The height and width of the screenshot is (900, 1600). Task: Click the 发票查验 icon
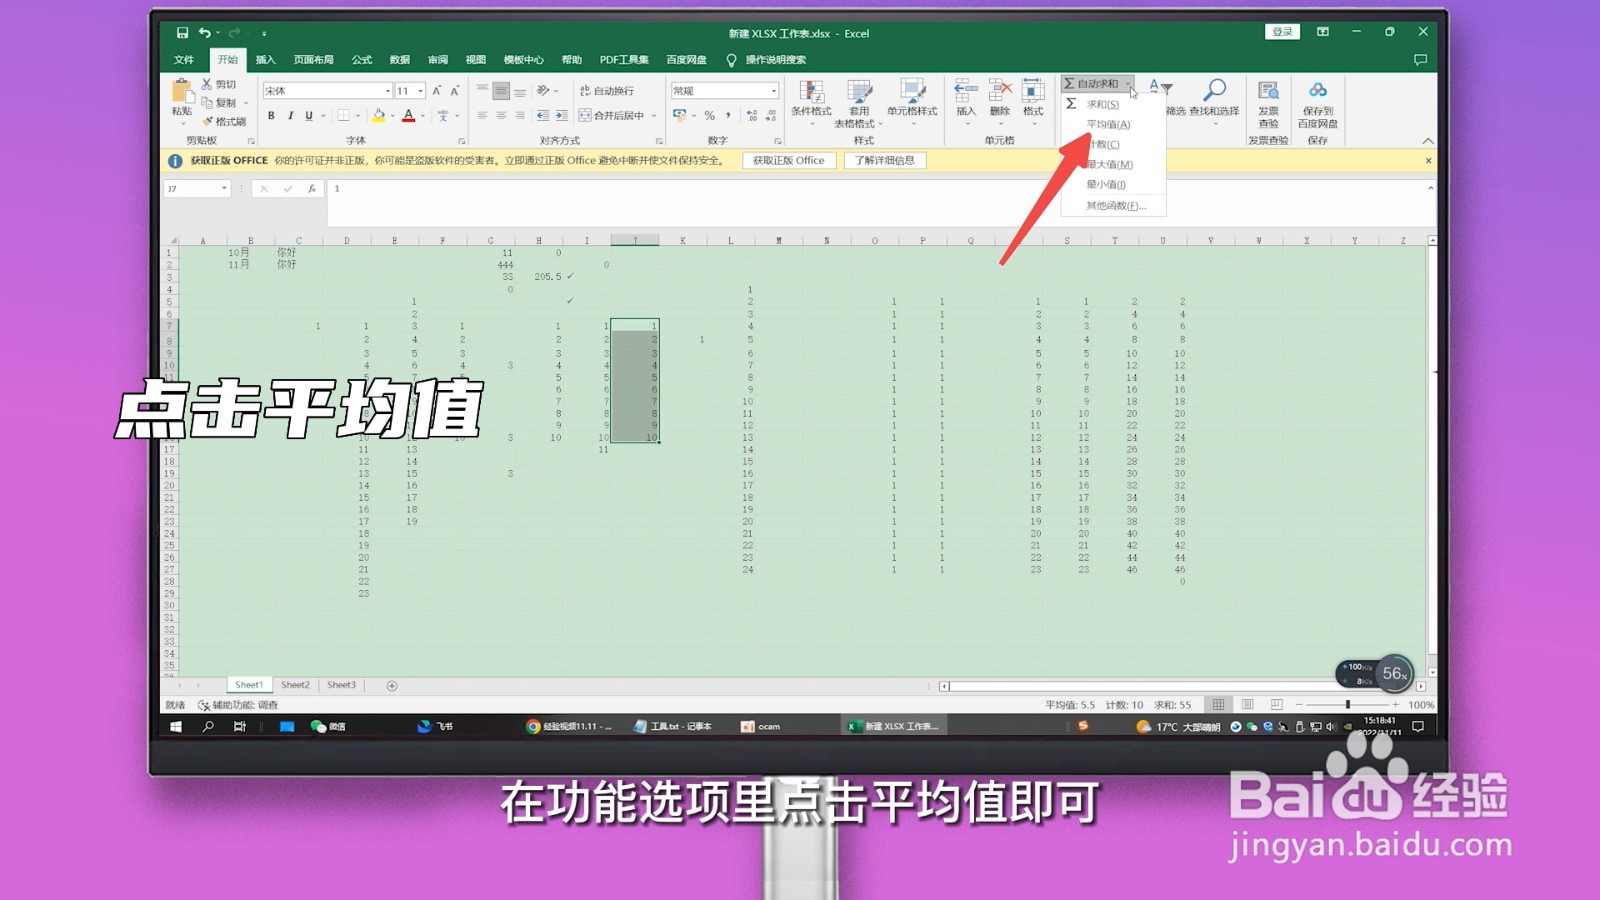1267,92
